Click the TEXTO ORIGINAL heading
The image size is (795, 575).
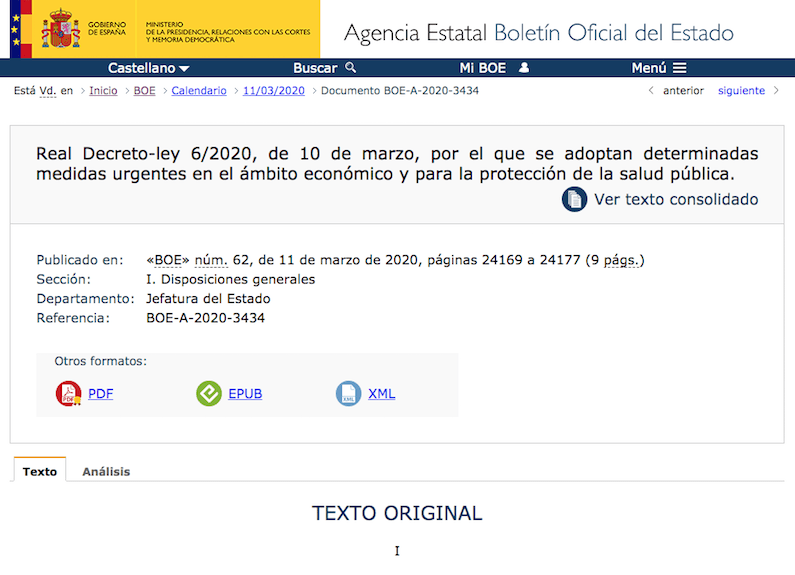tap(397, 513)
